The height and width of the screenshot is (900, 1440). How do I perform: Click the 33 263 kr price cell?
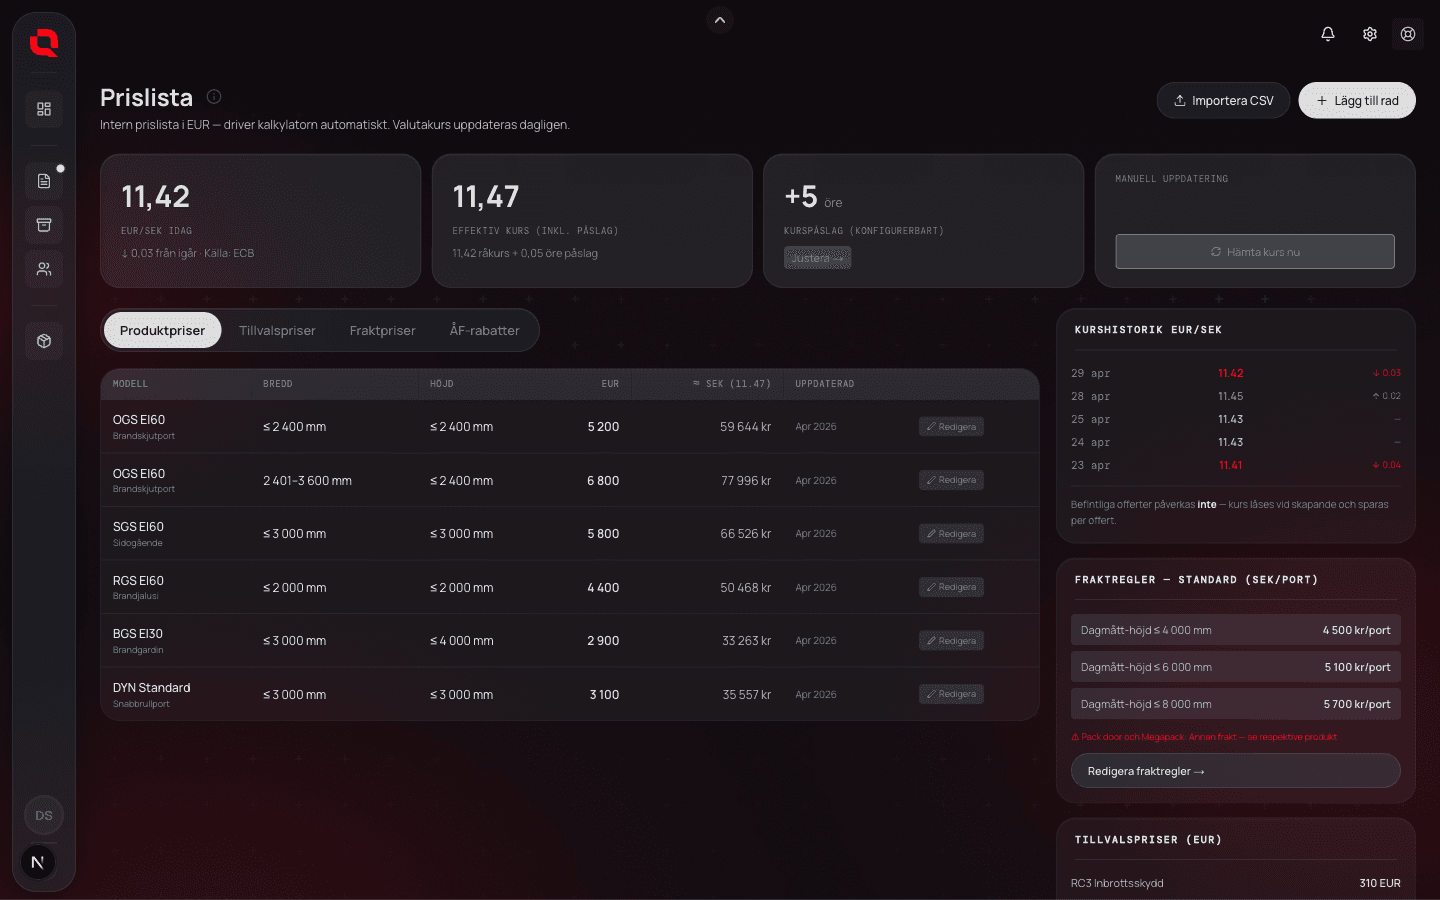(746, 641)
